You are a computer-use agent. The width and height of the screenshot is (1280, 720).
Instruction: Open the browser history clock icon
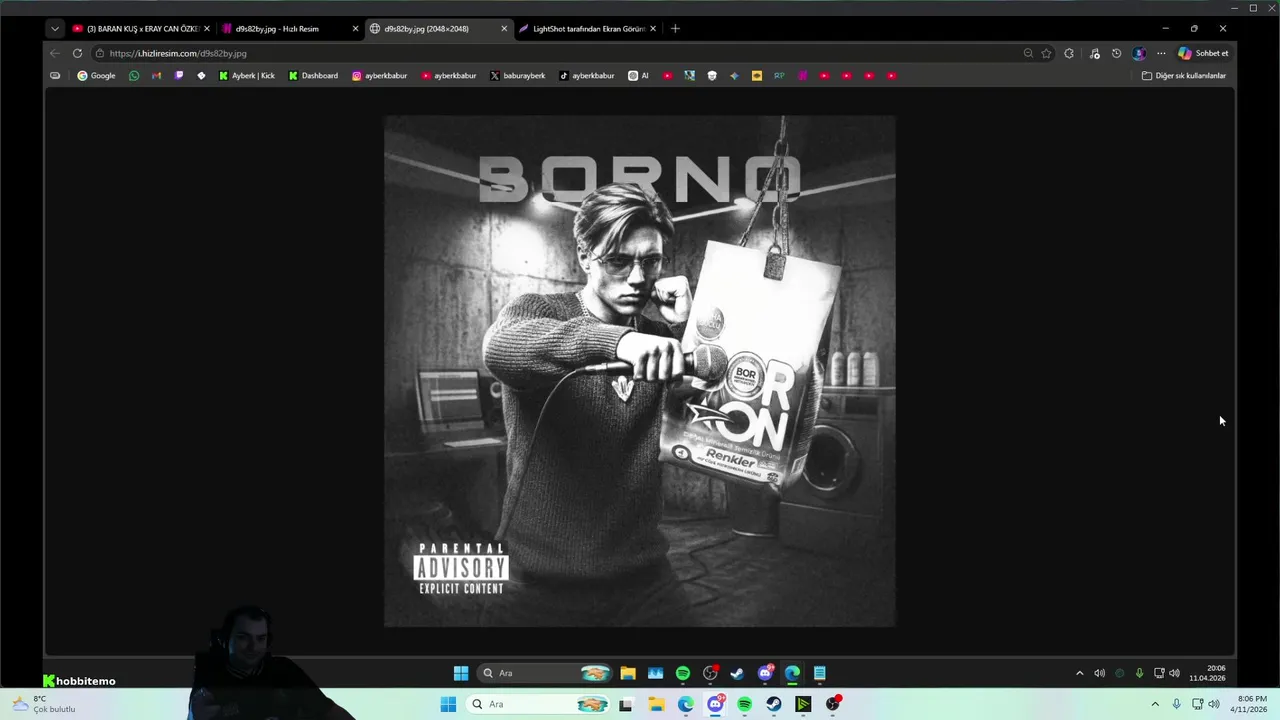[1117, 53]
